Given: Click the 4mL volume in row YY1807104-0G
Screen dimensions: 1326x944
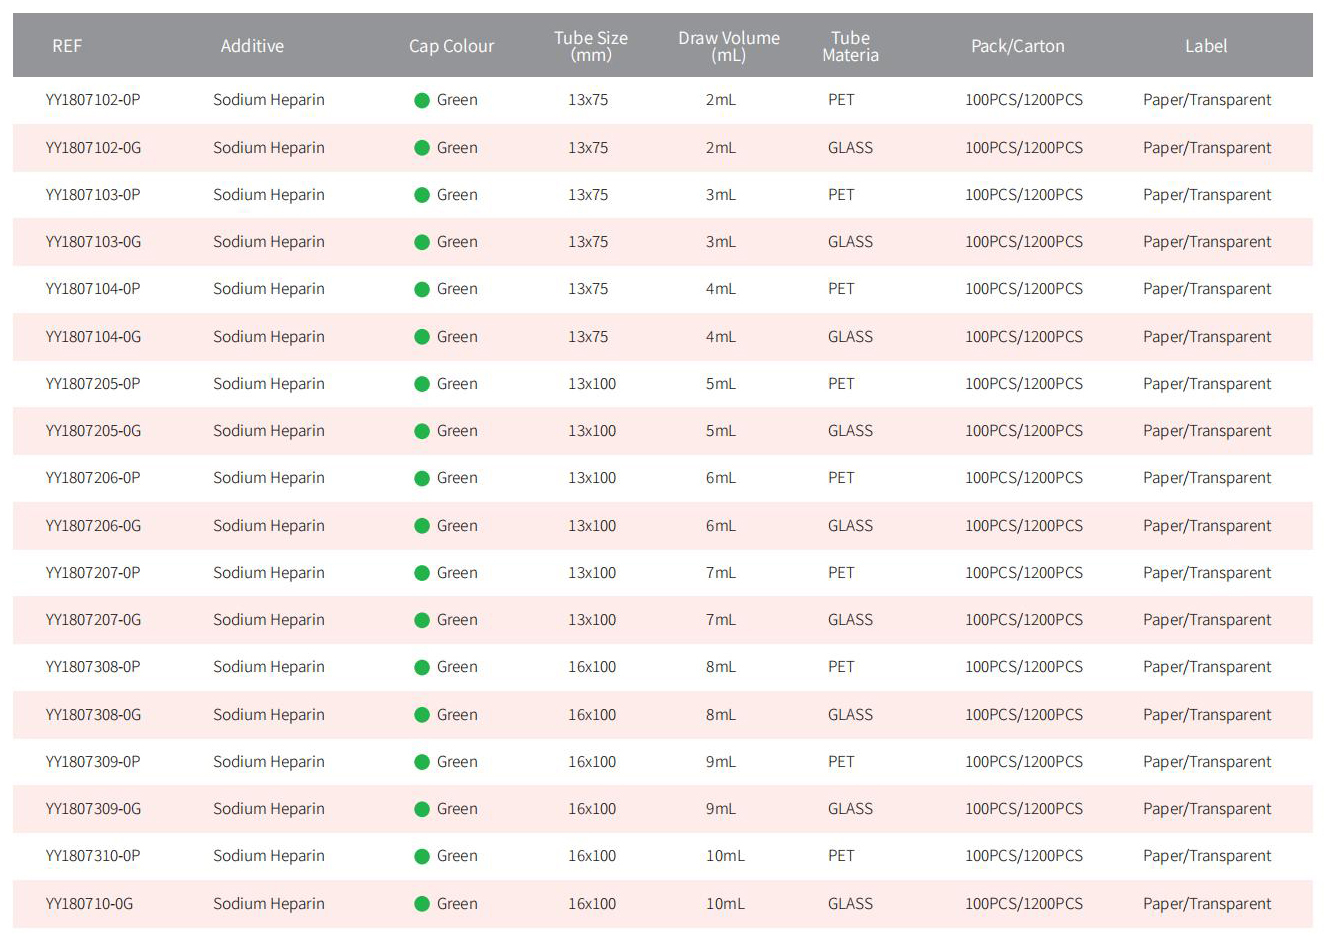Looking at the screenshot, I should [x=721, y=337].
